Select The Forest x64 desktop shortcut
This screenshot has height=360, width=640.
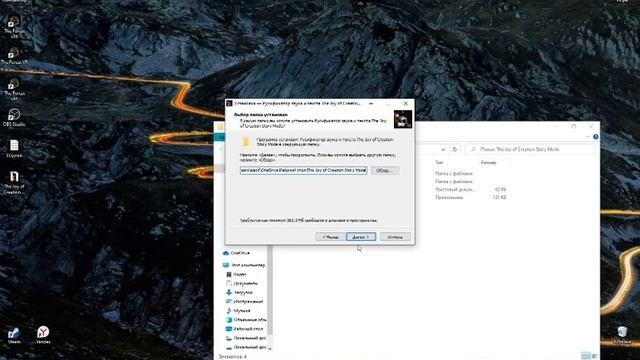coord(14,89)
